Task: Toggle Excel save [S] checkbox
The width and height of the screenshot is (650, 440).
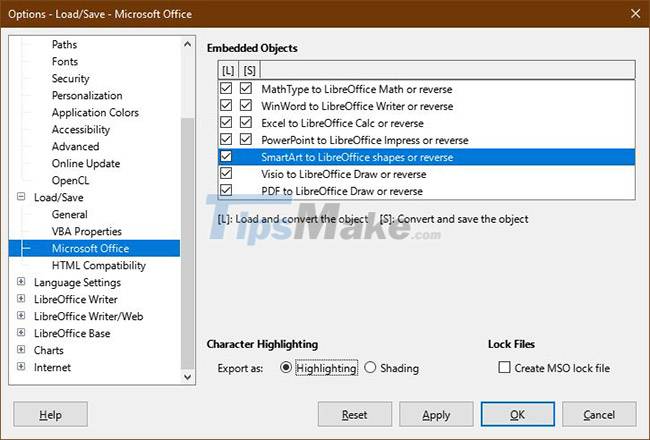Action: [246, 122]
